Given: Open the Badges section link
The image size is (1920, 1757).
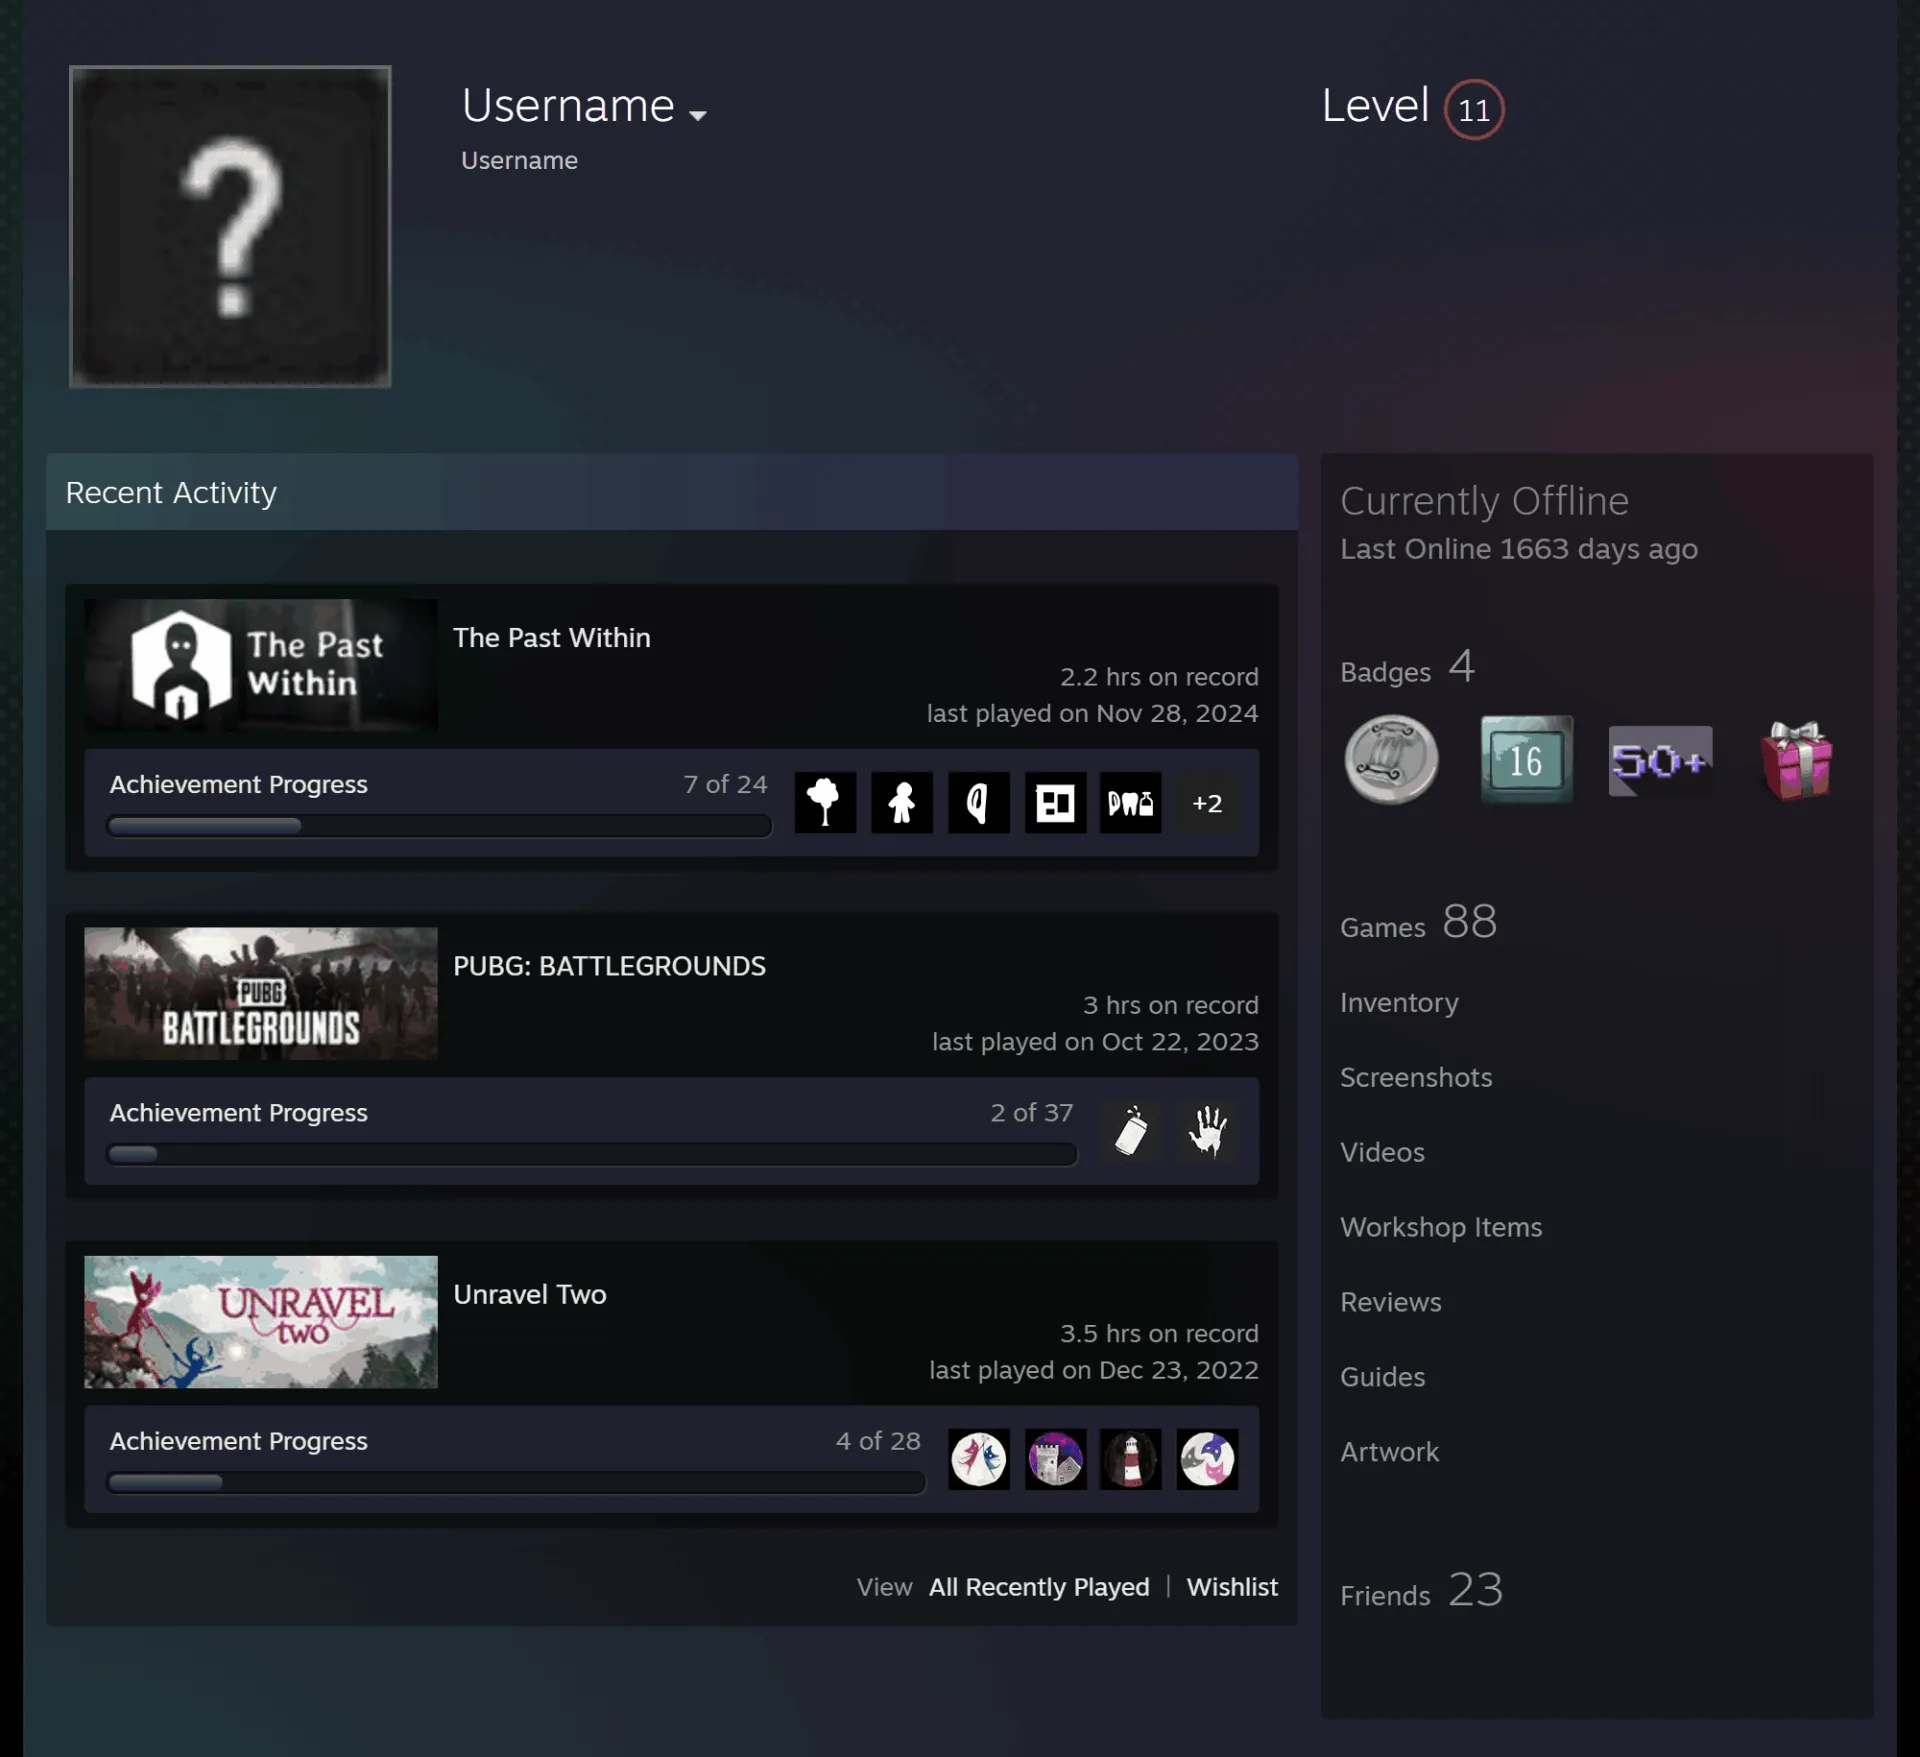Looking at the screenshot, I should pos(1408,668).
